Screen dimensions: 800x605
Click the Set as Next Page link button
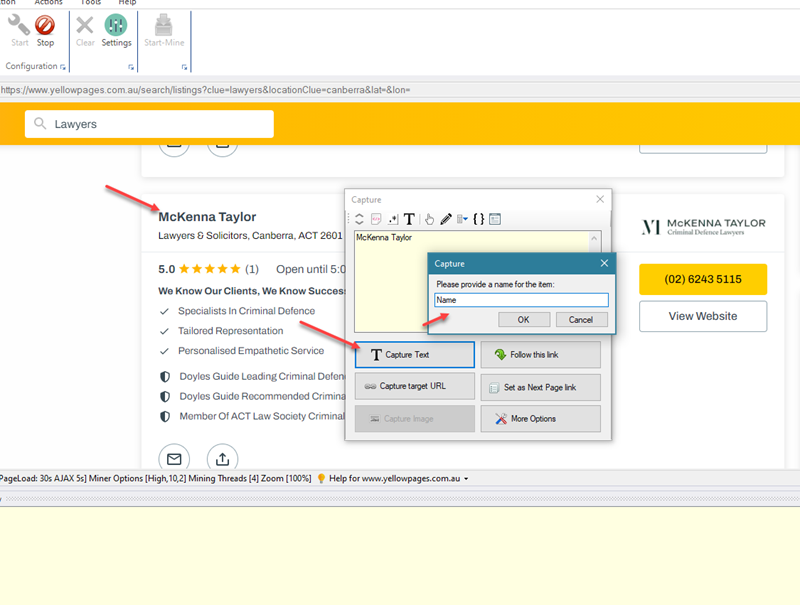[540, 386]
